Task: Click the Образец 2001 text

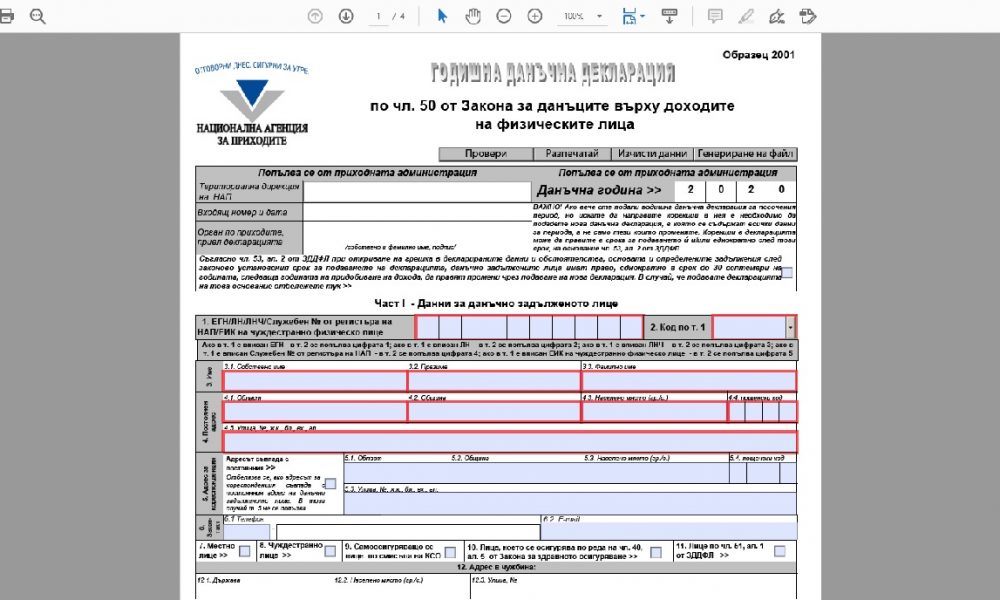Action: click(758, 55)
